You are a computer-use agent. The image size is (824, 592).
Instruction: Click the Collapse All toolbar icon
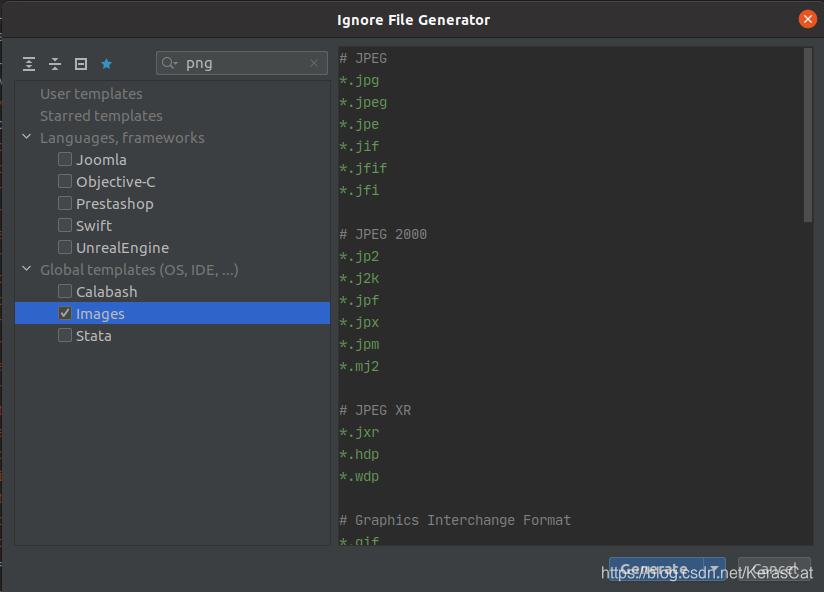55,64
